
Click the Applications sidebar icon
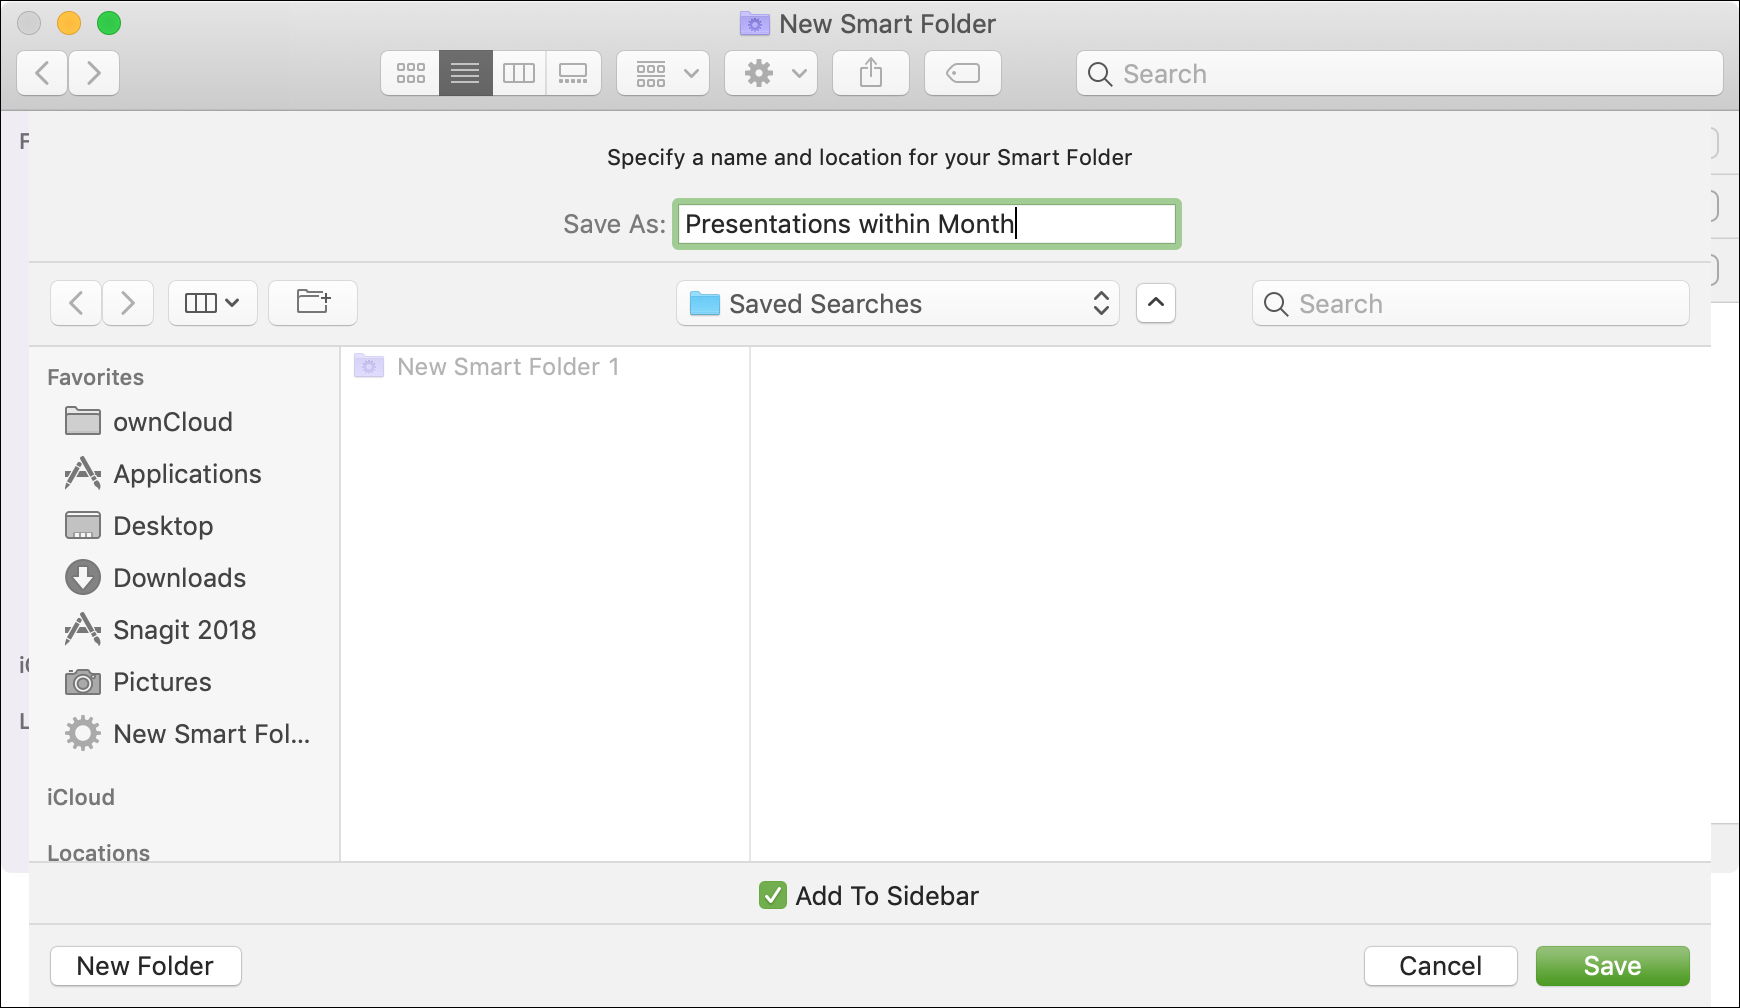point(83,473)
